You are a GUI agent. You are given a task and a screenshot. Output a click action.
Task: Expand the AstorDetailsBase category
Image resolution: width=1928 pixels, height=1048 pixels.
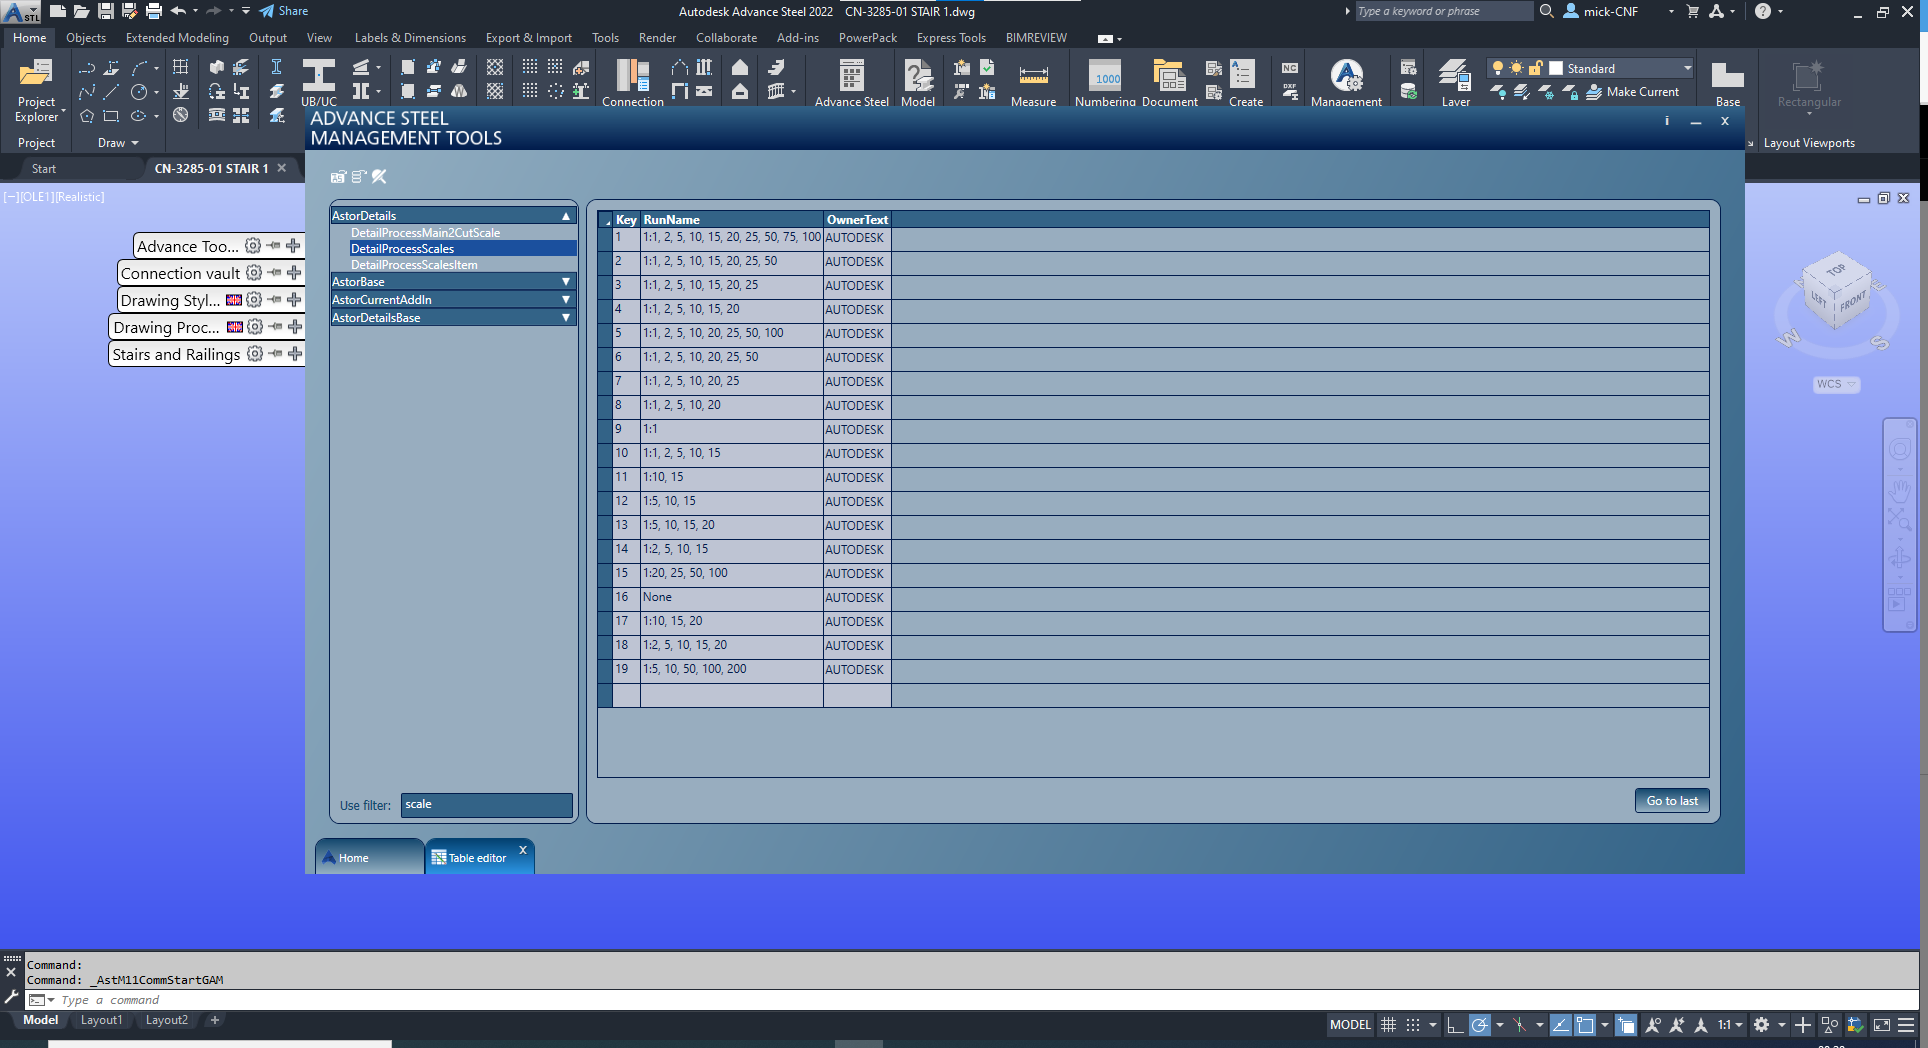[x=566, y=318]
